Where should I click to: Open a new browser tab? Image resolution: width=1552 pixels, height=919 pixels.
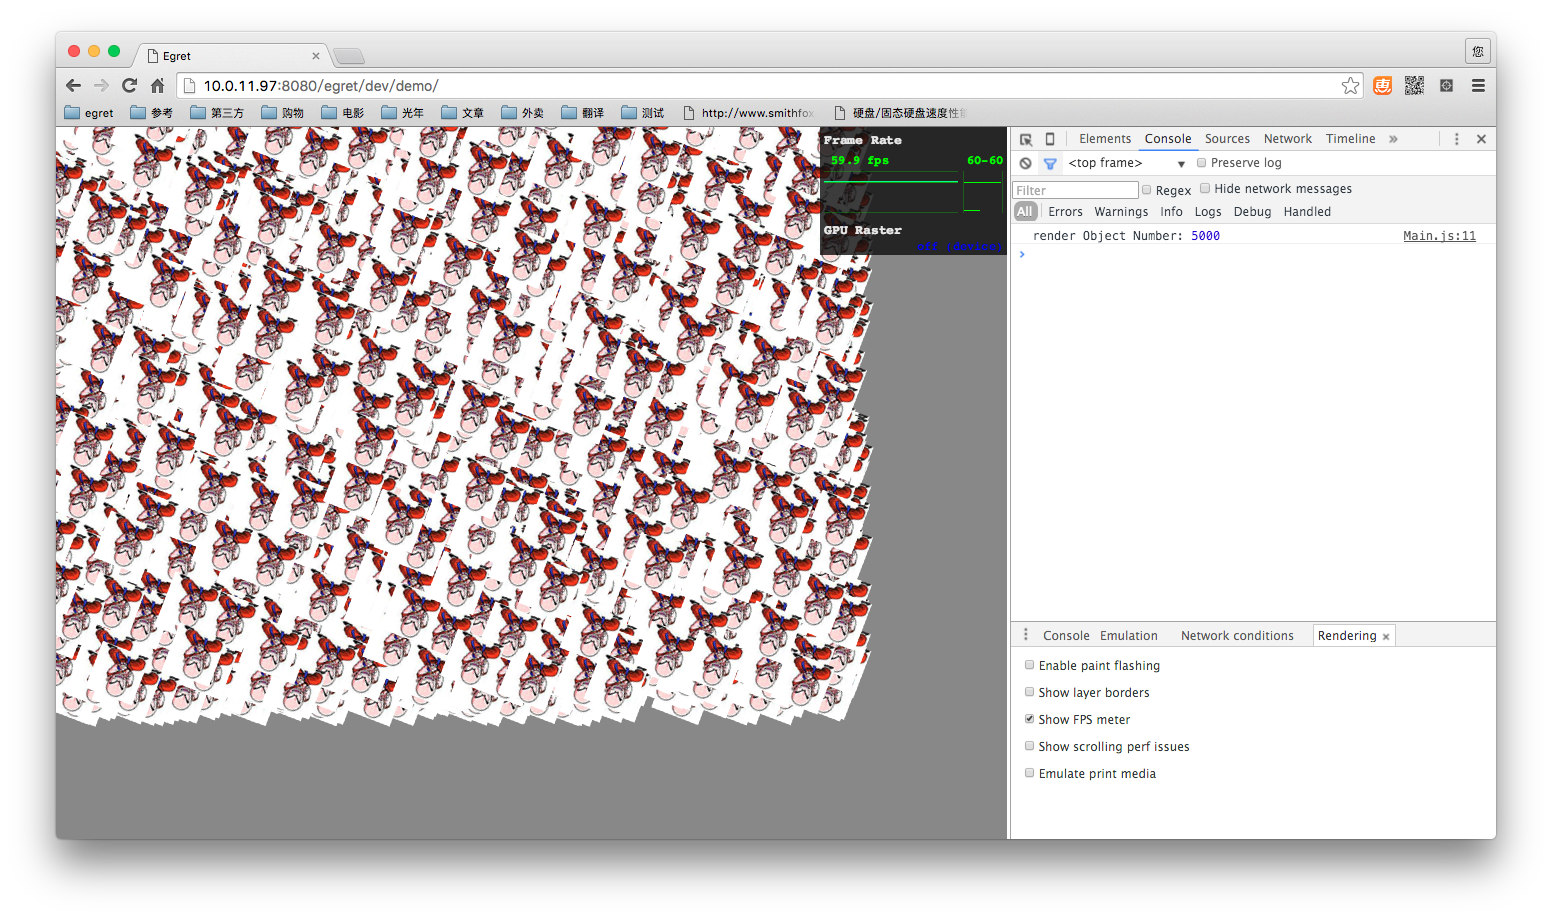(x=348, y=56)
